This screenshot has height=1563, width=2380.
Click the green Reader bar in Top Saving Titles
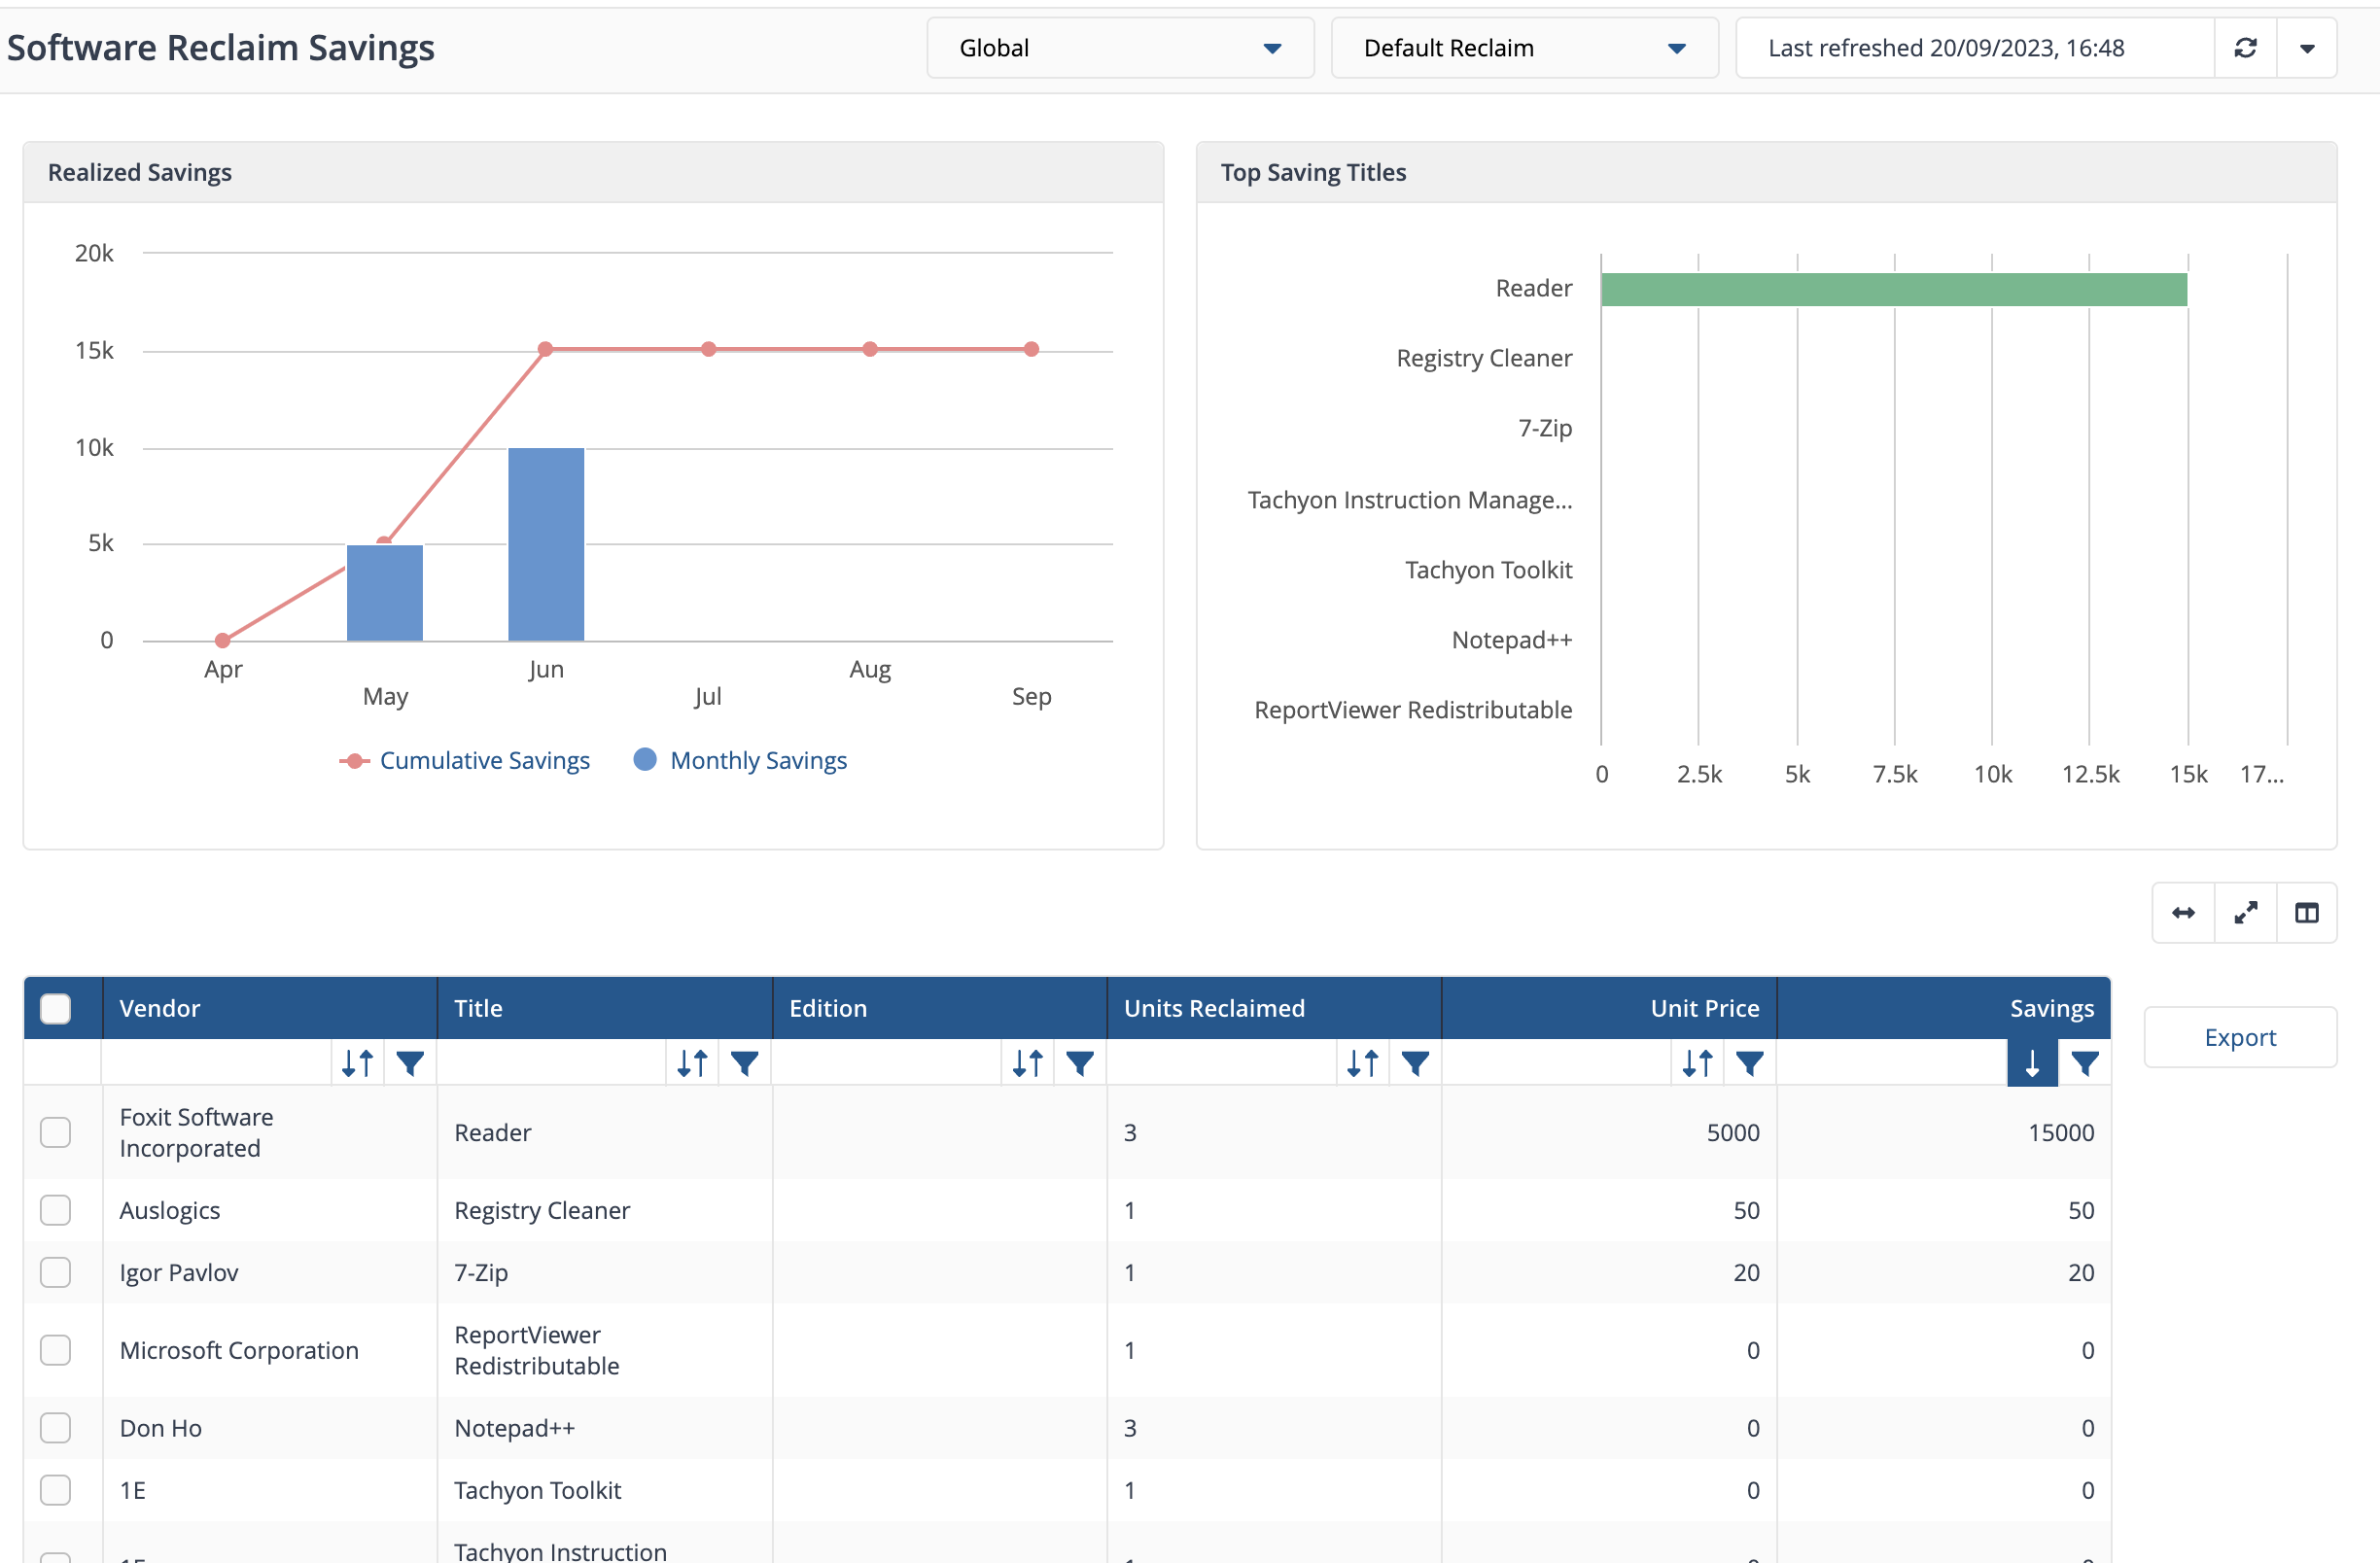coord(1894,289)
